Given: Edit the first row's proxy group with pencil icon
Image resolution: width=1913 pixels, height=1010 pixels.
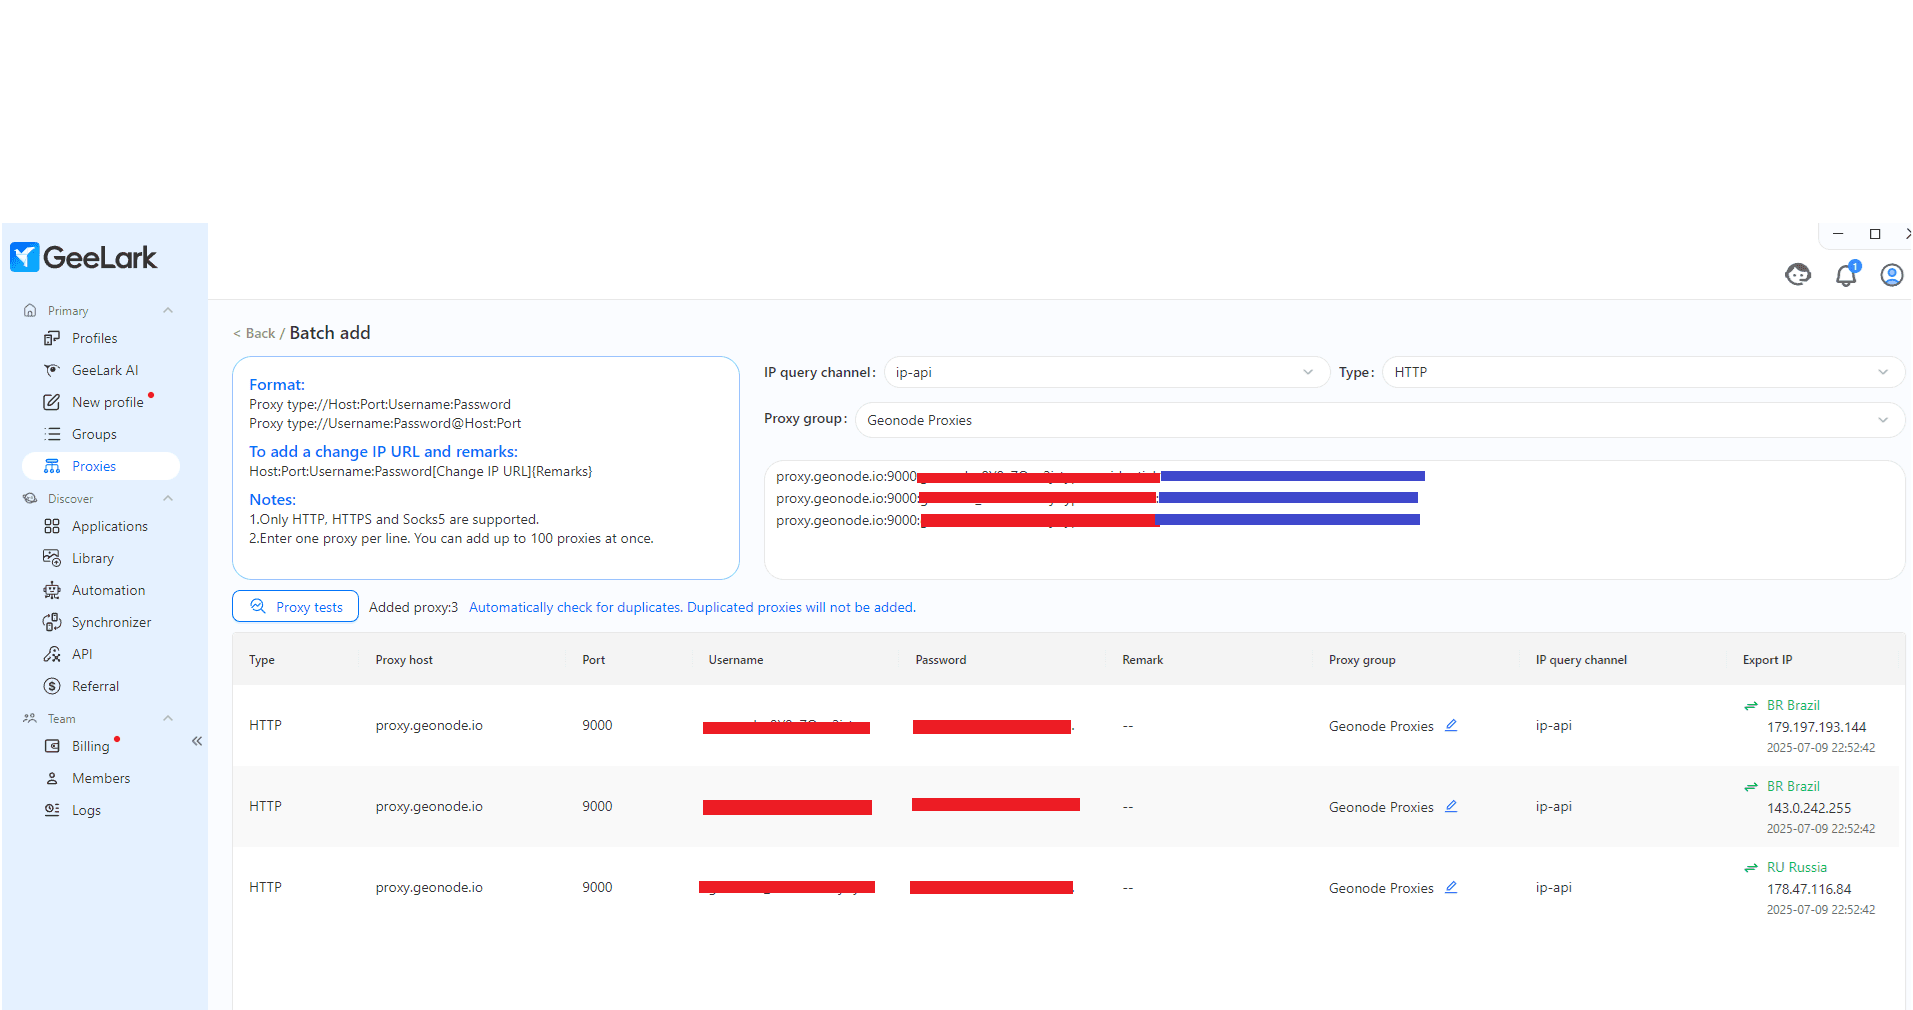Looking at the screenshot, I should [1451, 725].
